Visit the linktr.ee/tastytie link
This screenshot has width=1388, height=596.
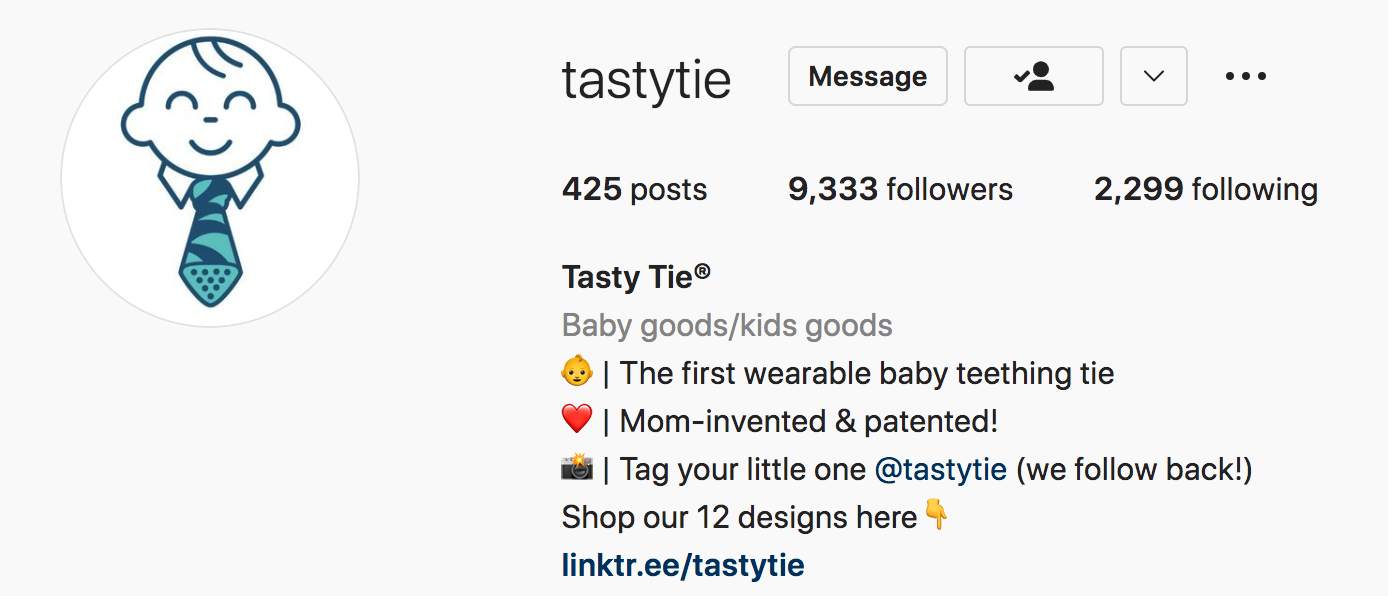click(681, 564)
